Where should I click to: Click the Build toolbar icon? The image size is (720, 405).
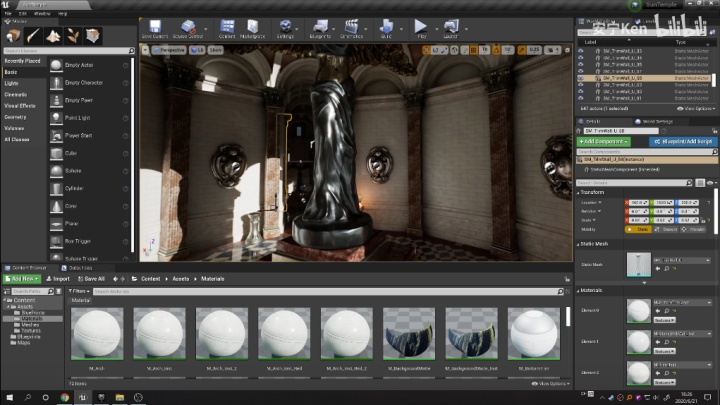pos(386,26)
